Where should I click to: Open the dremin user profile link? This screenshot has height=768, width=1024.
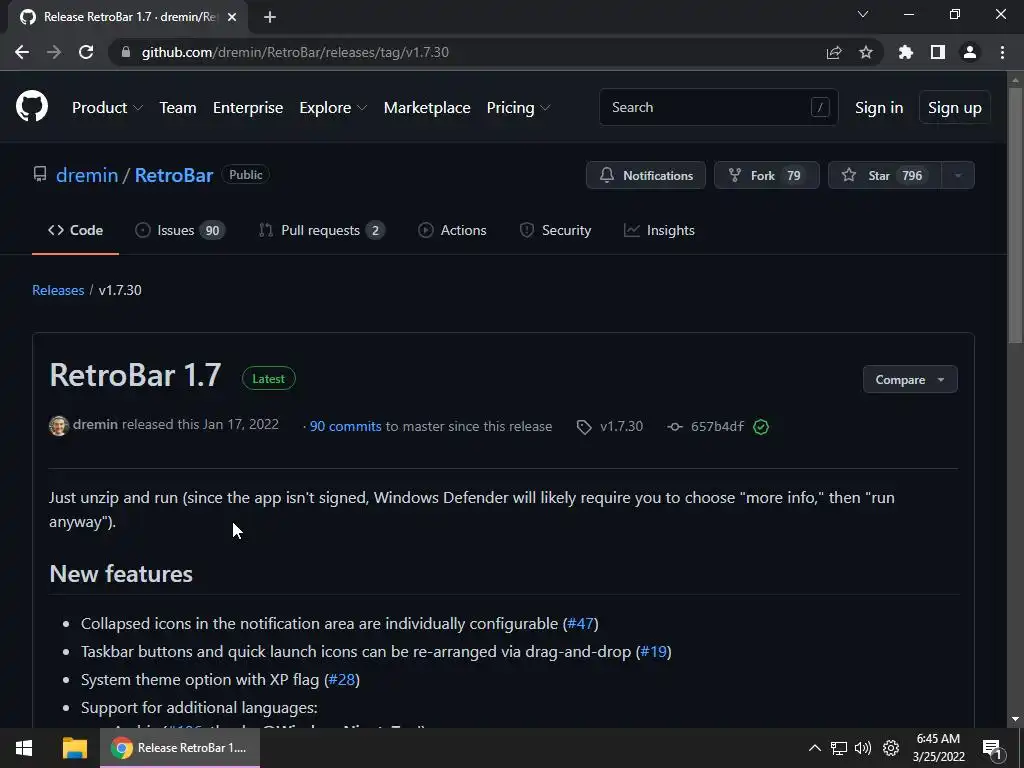(x=87, y=175)
